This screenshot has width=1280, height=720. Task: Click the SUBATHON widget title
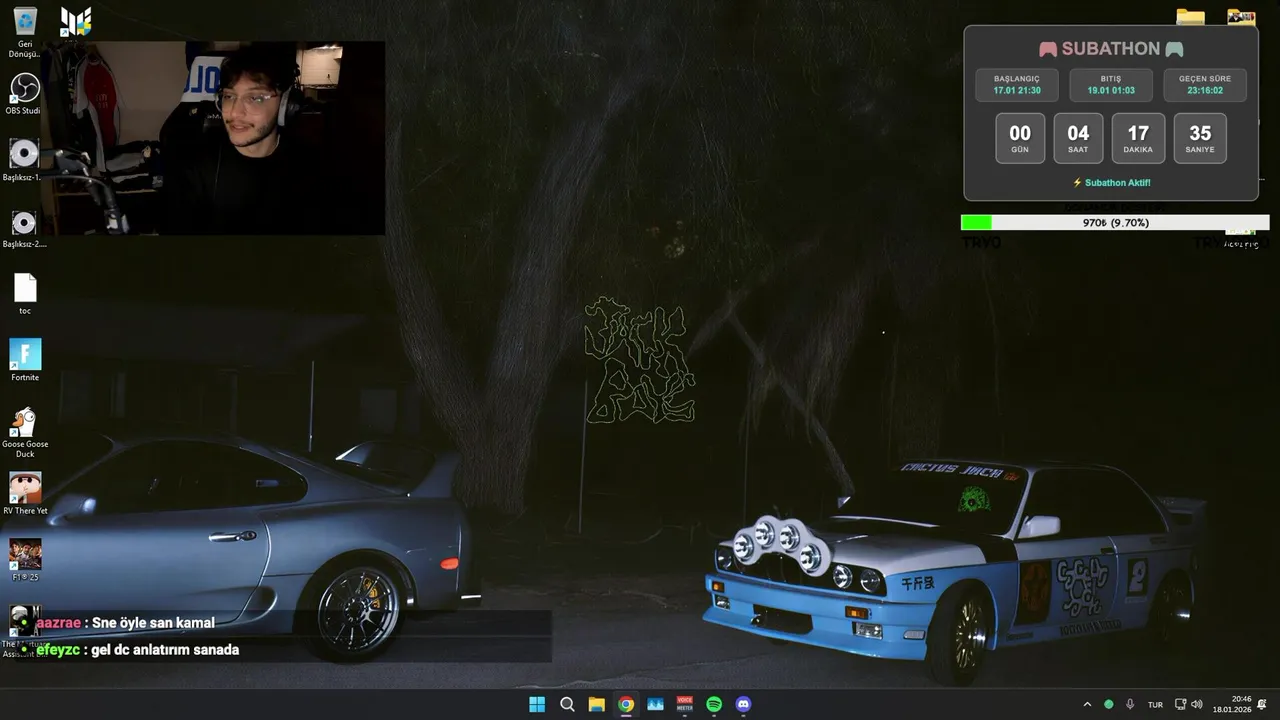1111,49
